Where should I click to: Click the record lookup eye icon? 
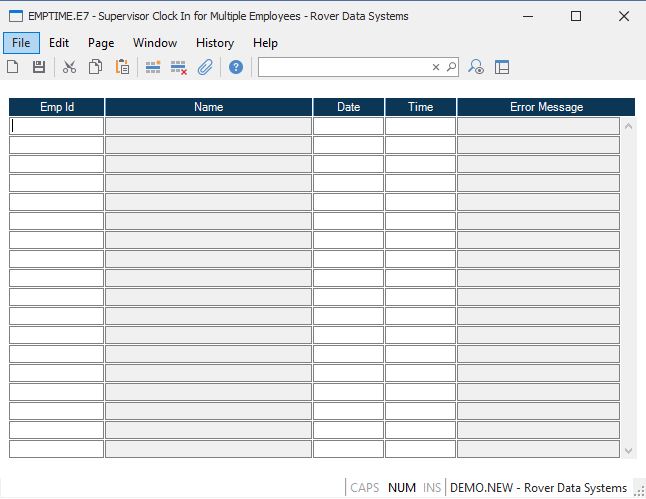[x=476, y=67]
